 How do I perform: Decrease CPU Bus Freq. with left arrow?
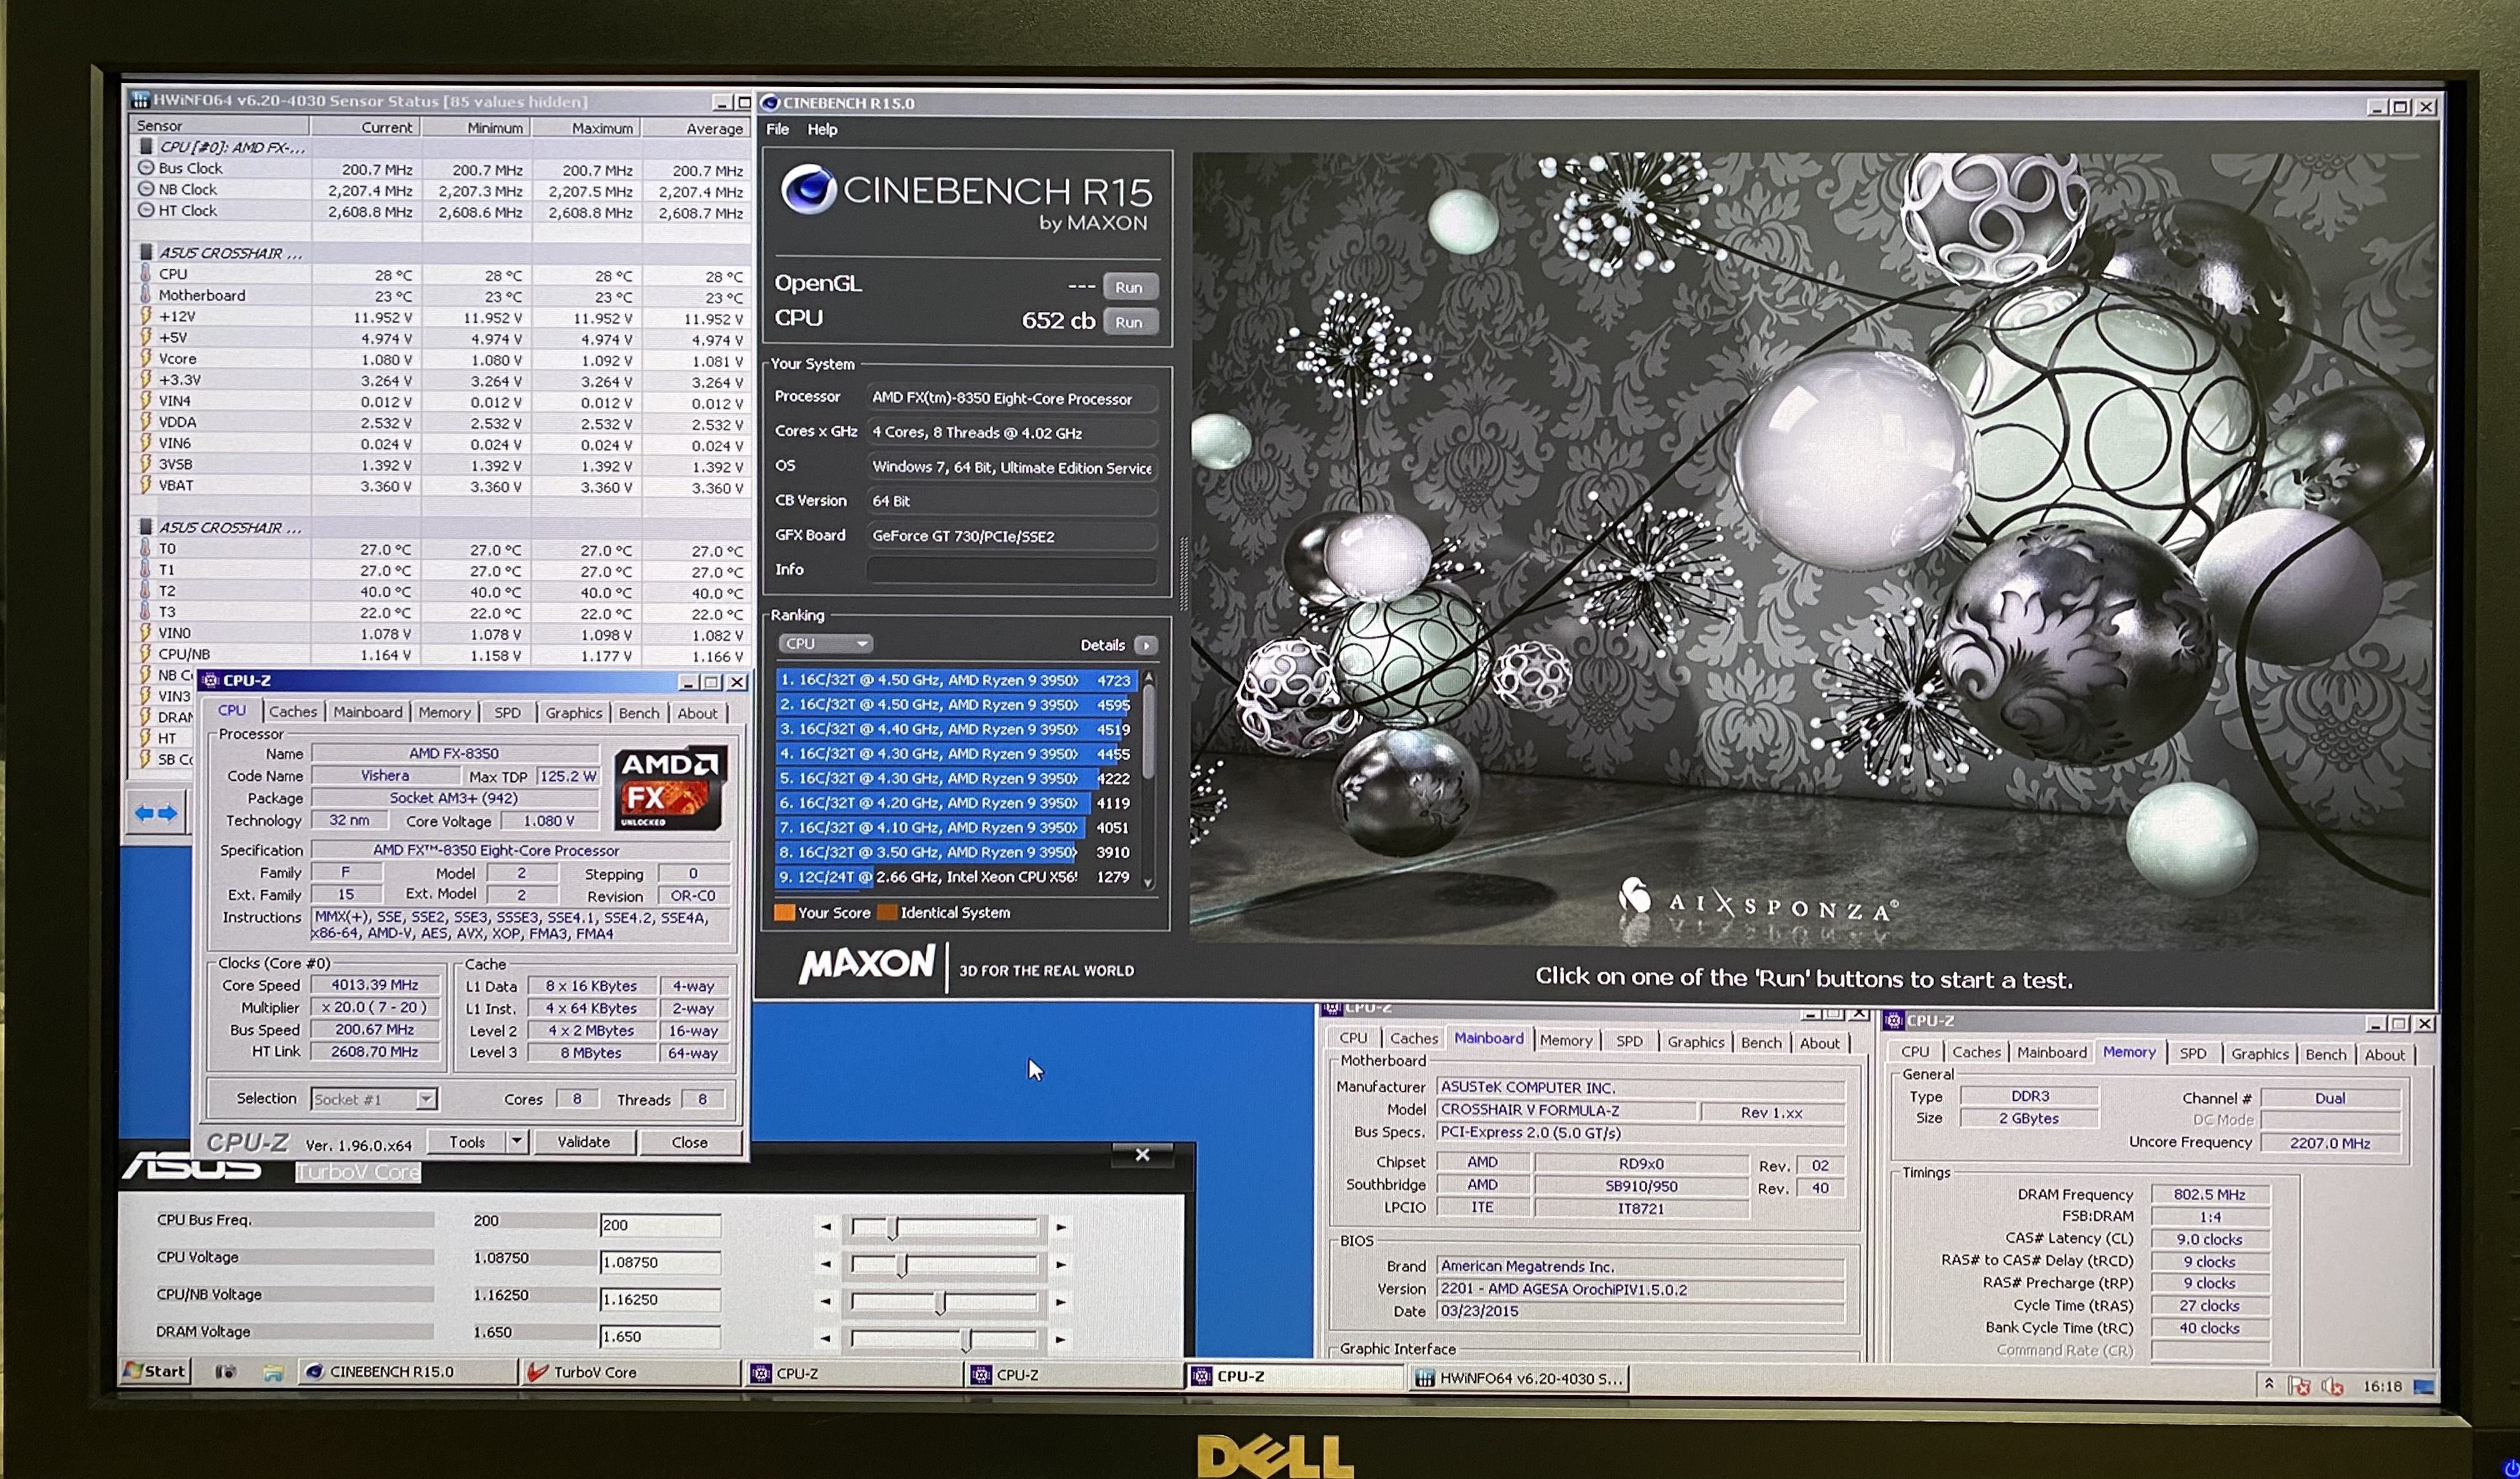tap(826, 1227)
